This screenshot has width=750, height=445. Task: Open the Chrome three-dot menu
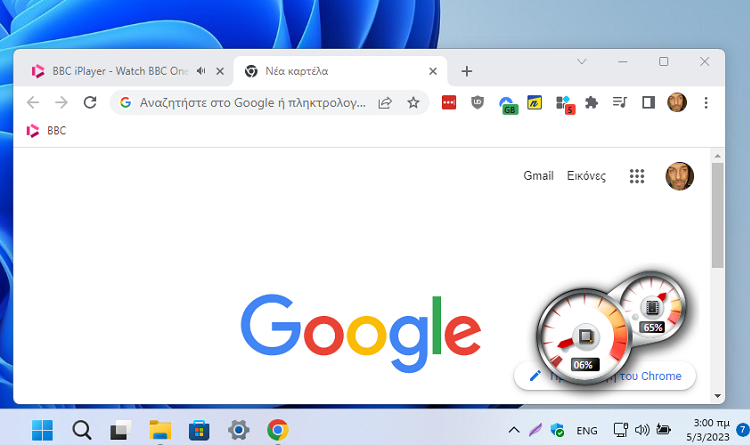point(706,102)
